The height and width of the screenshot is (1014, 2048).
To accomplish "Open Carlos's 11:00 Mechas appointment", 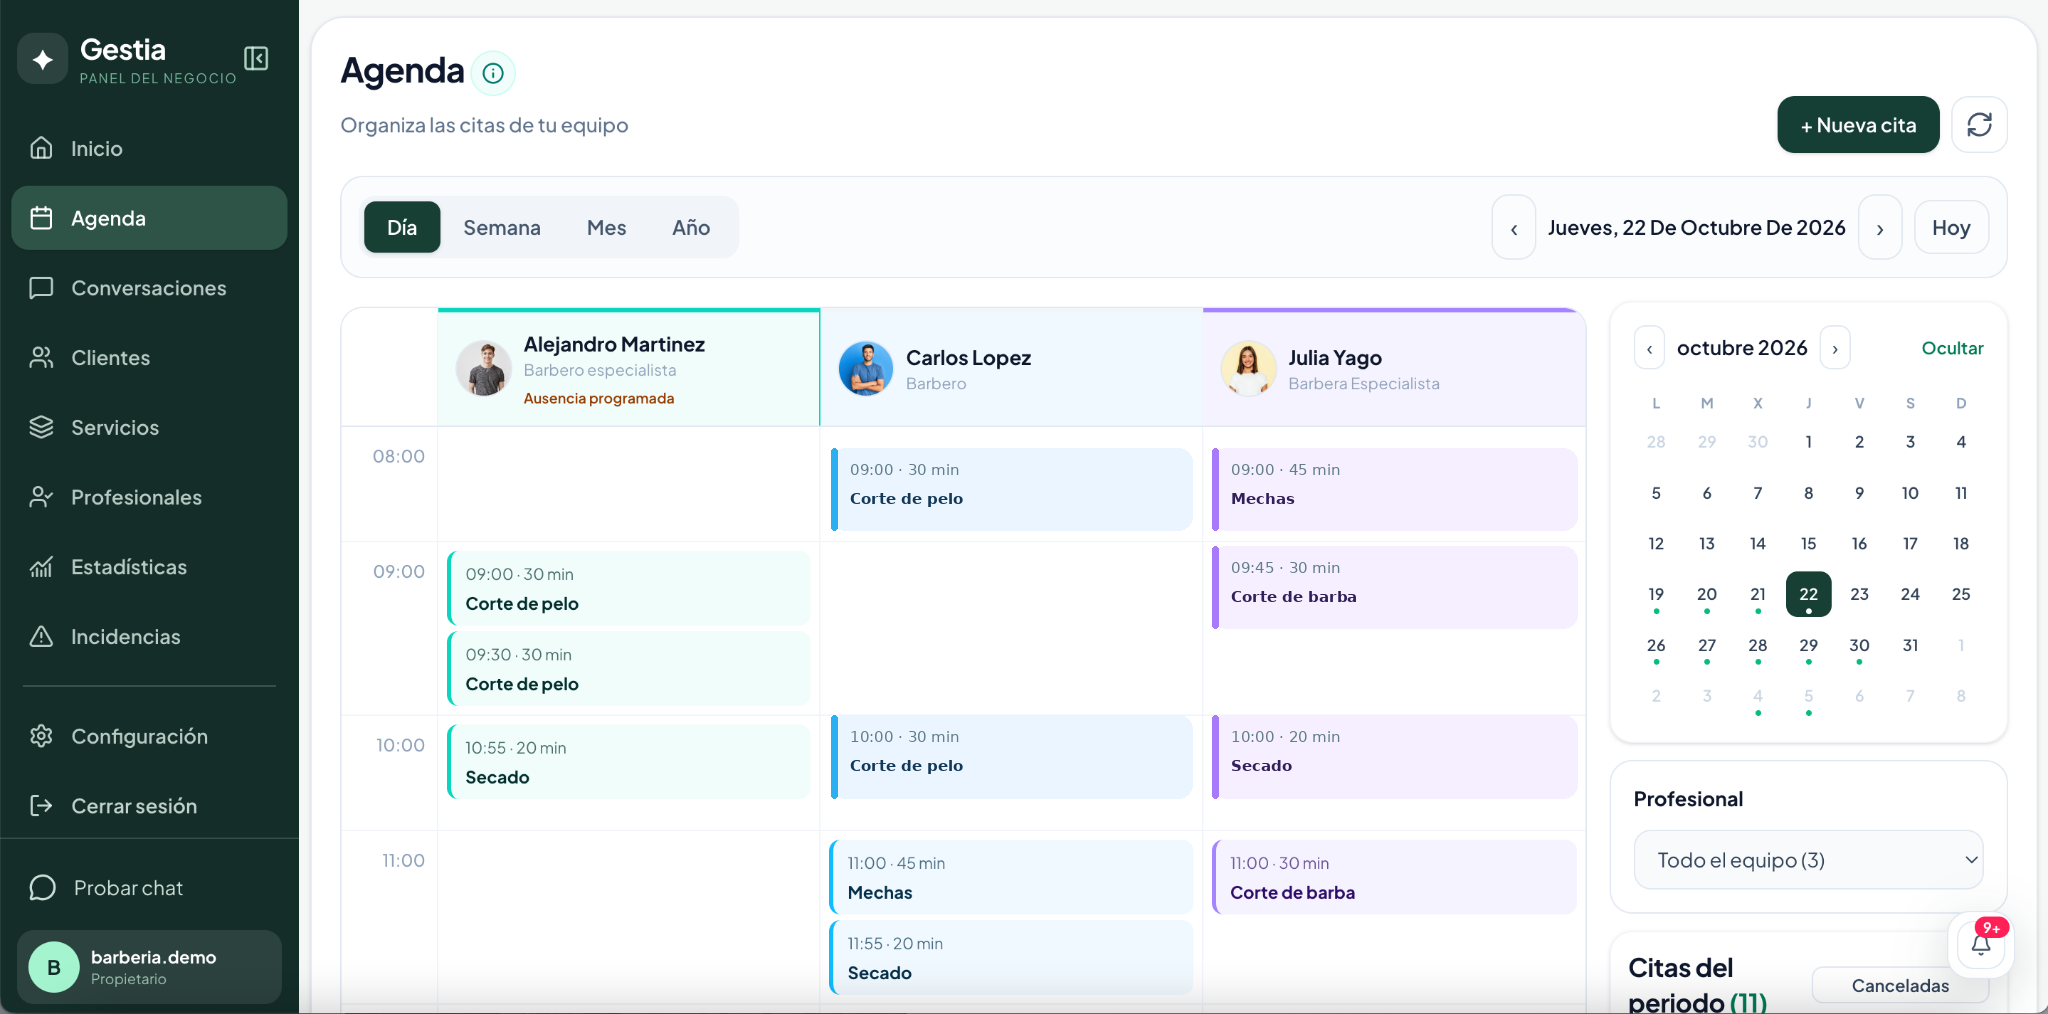I will point(1011,877).
